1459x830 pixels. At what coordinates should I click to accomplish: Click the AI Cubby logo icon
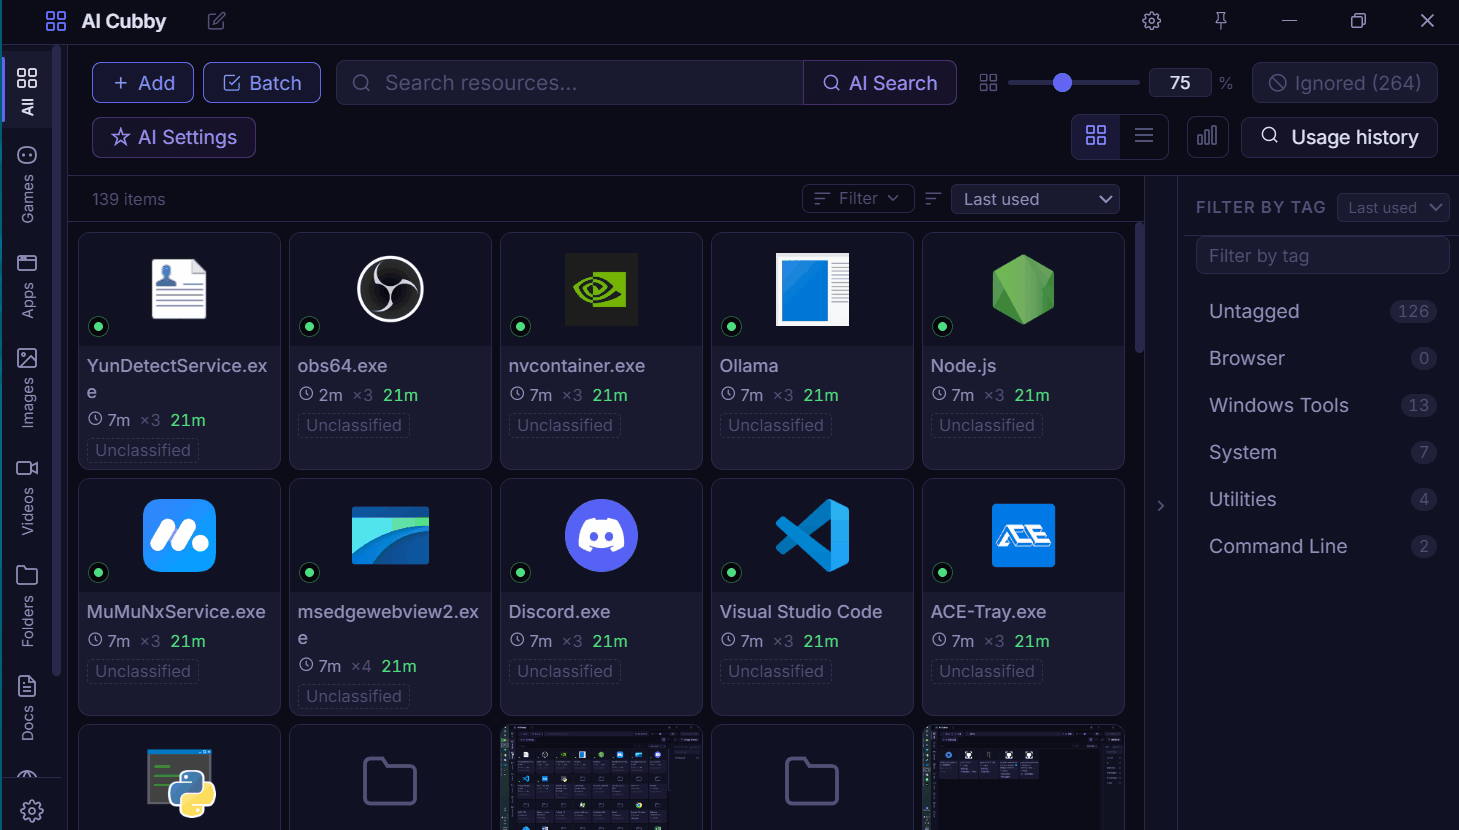click(56, 21)
